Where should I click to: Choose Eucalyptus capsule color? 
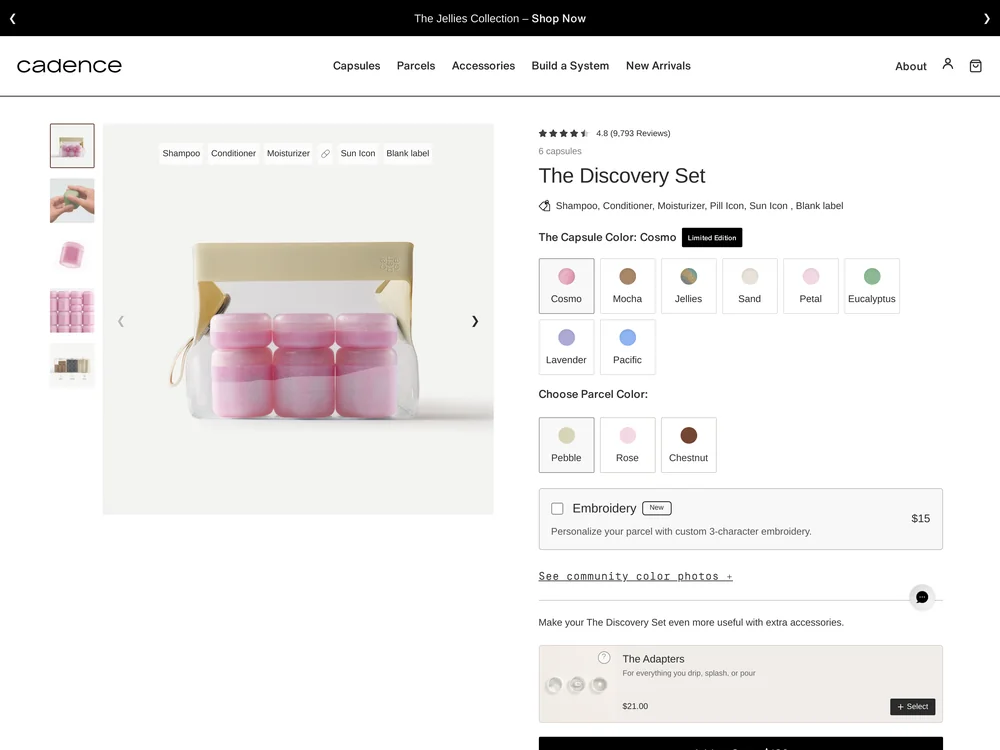tap(872, 286)
